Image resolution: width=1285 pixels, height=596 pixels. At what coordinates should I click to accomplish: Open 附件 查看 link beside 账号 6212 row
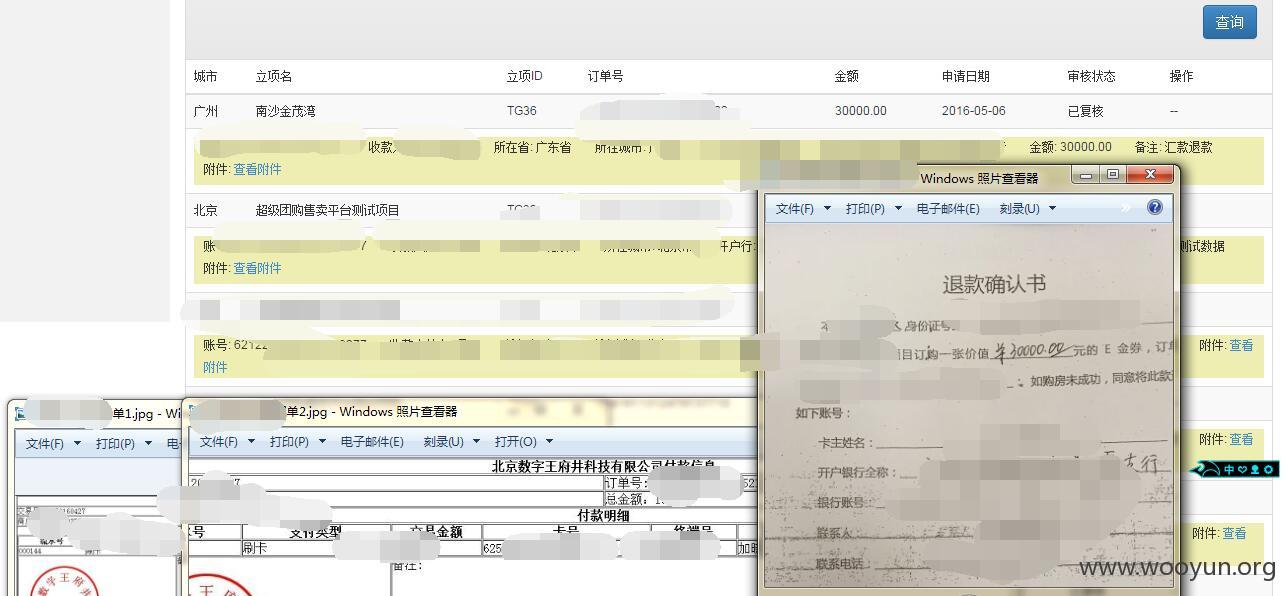1241,345
